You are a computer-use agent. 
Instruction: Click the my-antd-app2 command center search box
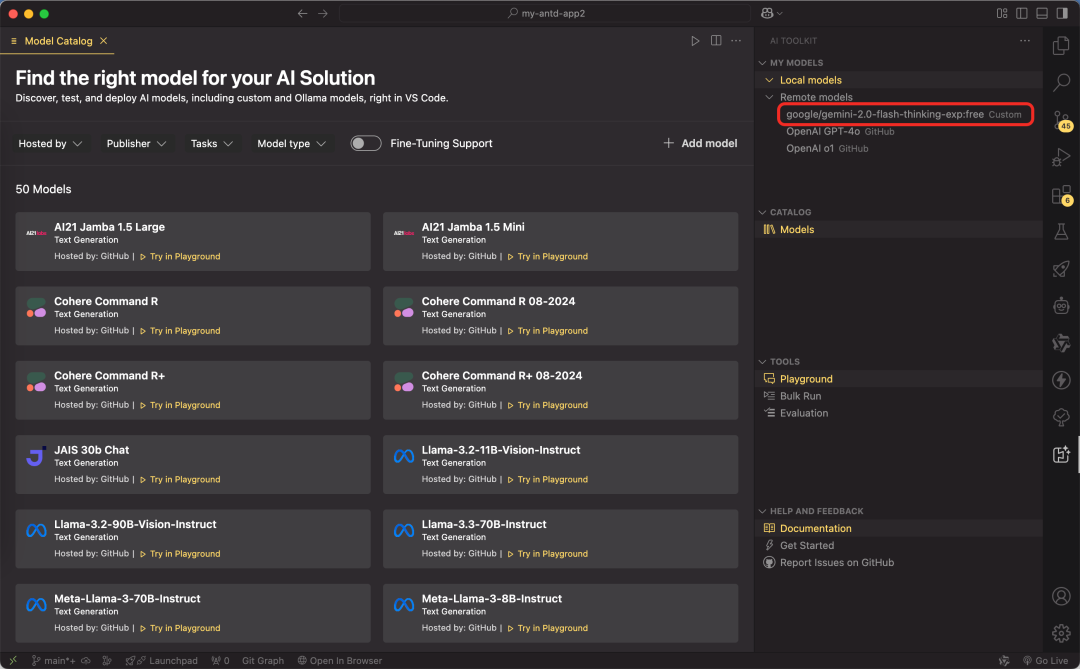[x=545, y=13]
